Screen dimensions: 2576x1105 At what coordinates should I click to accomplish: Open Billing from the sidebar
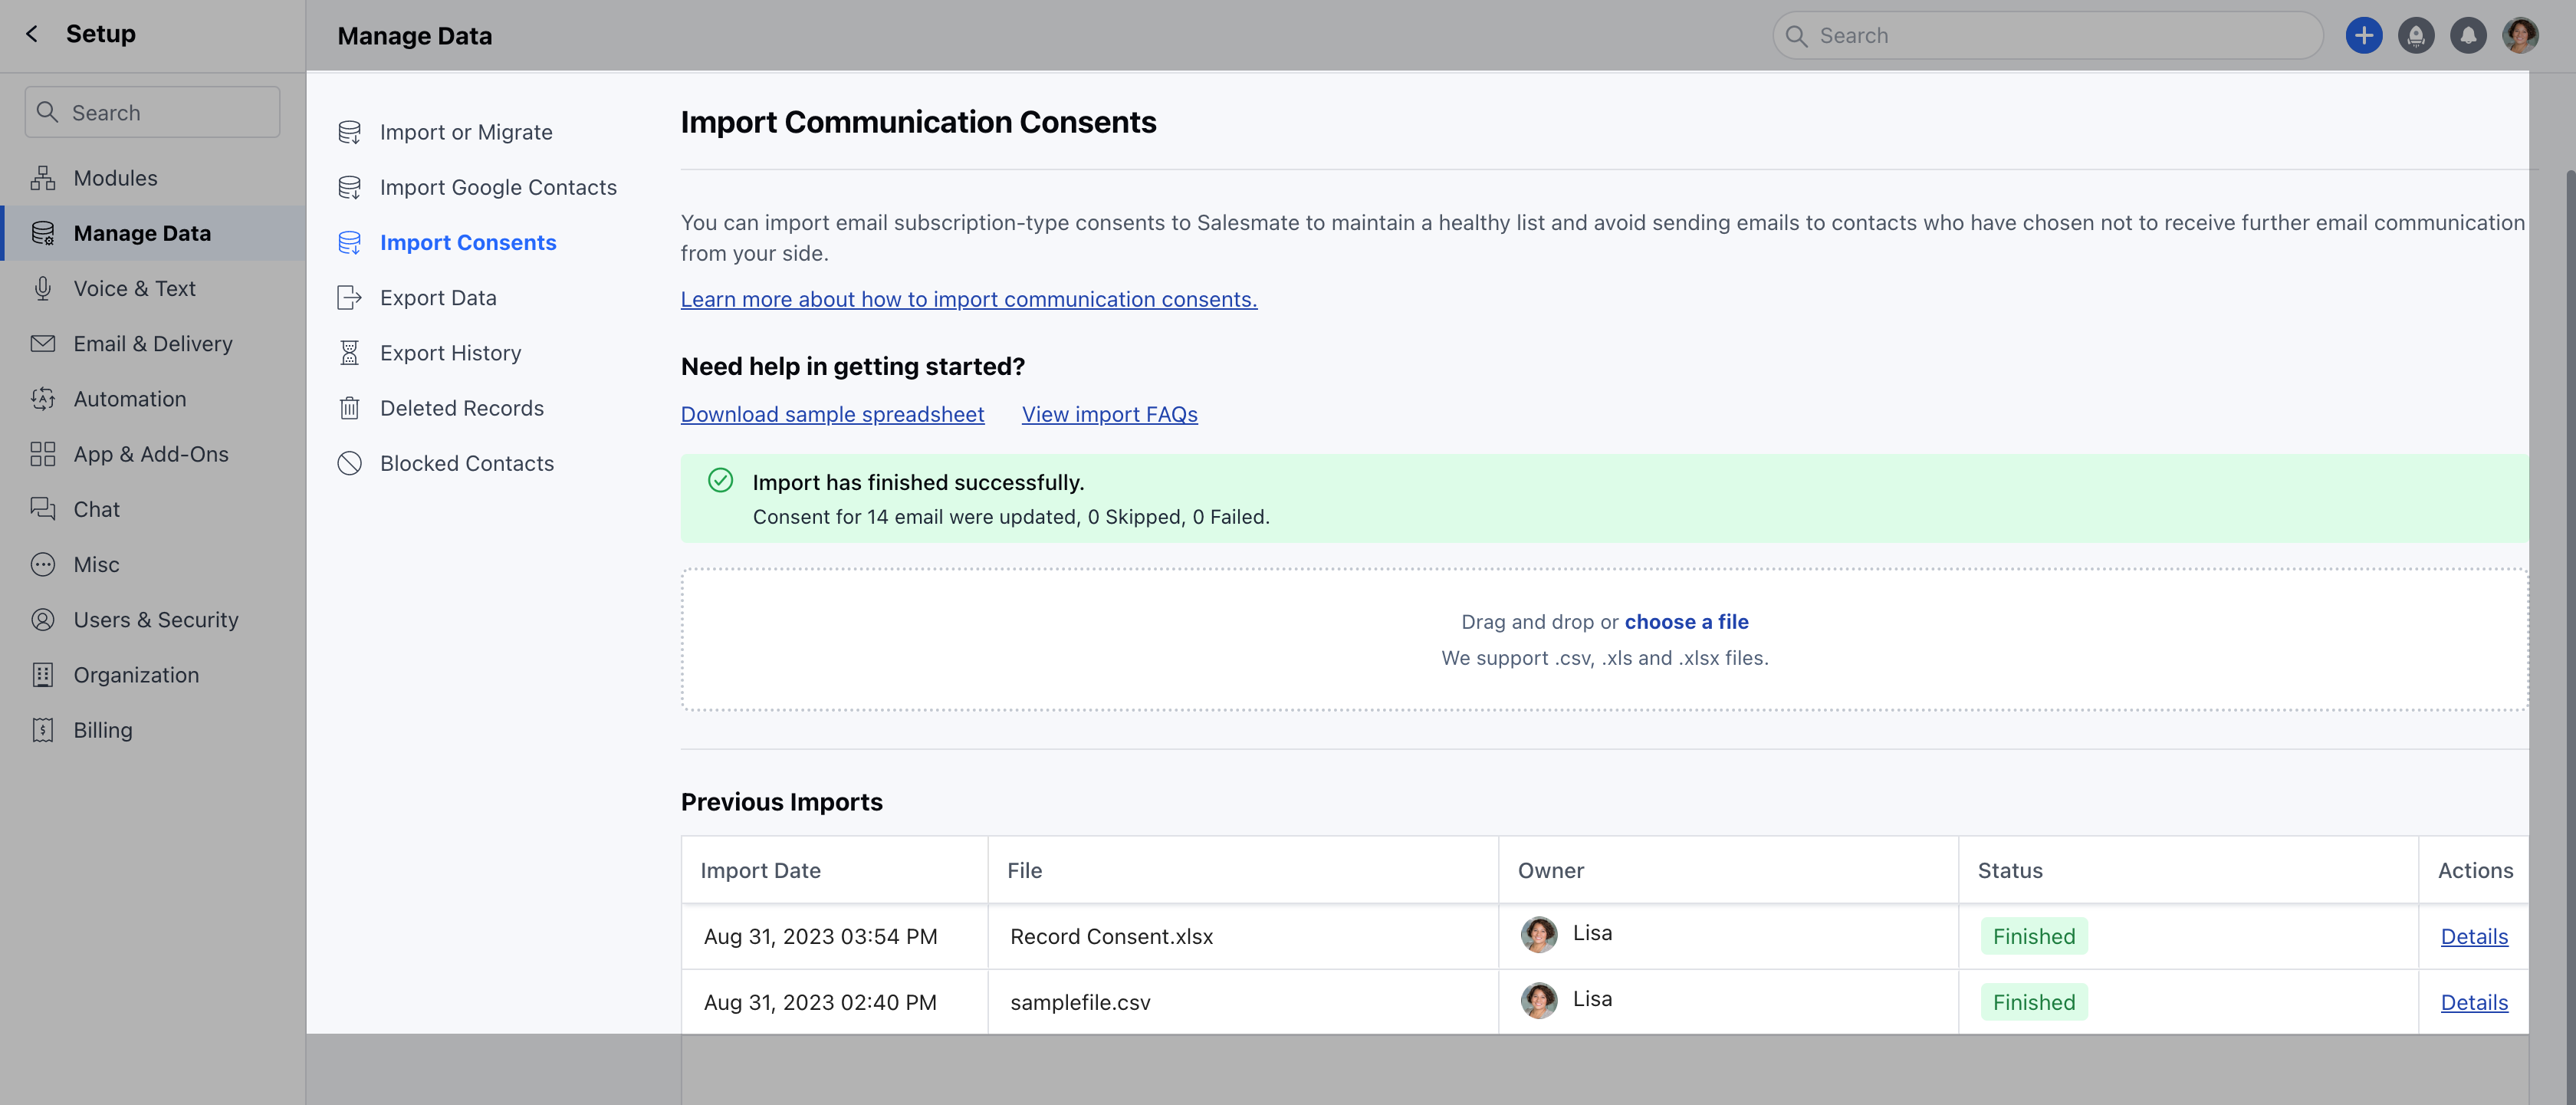pyautogui.click(x=102, y=729)
